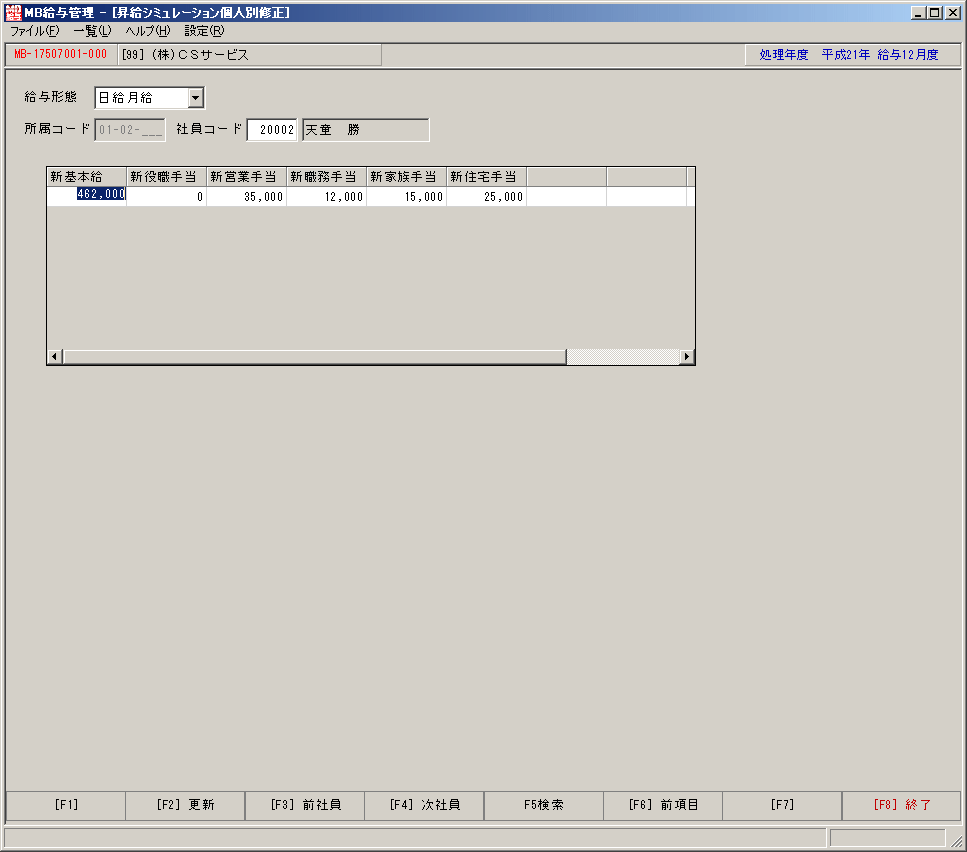Viewport: 967px width, 852px height.
Task: Open the ファイル(F) menu
Action: pos(35,31)
